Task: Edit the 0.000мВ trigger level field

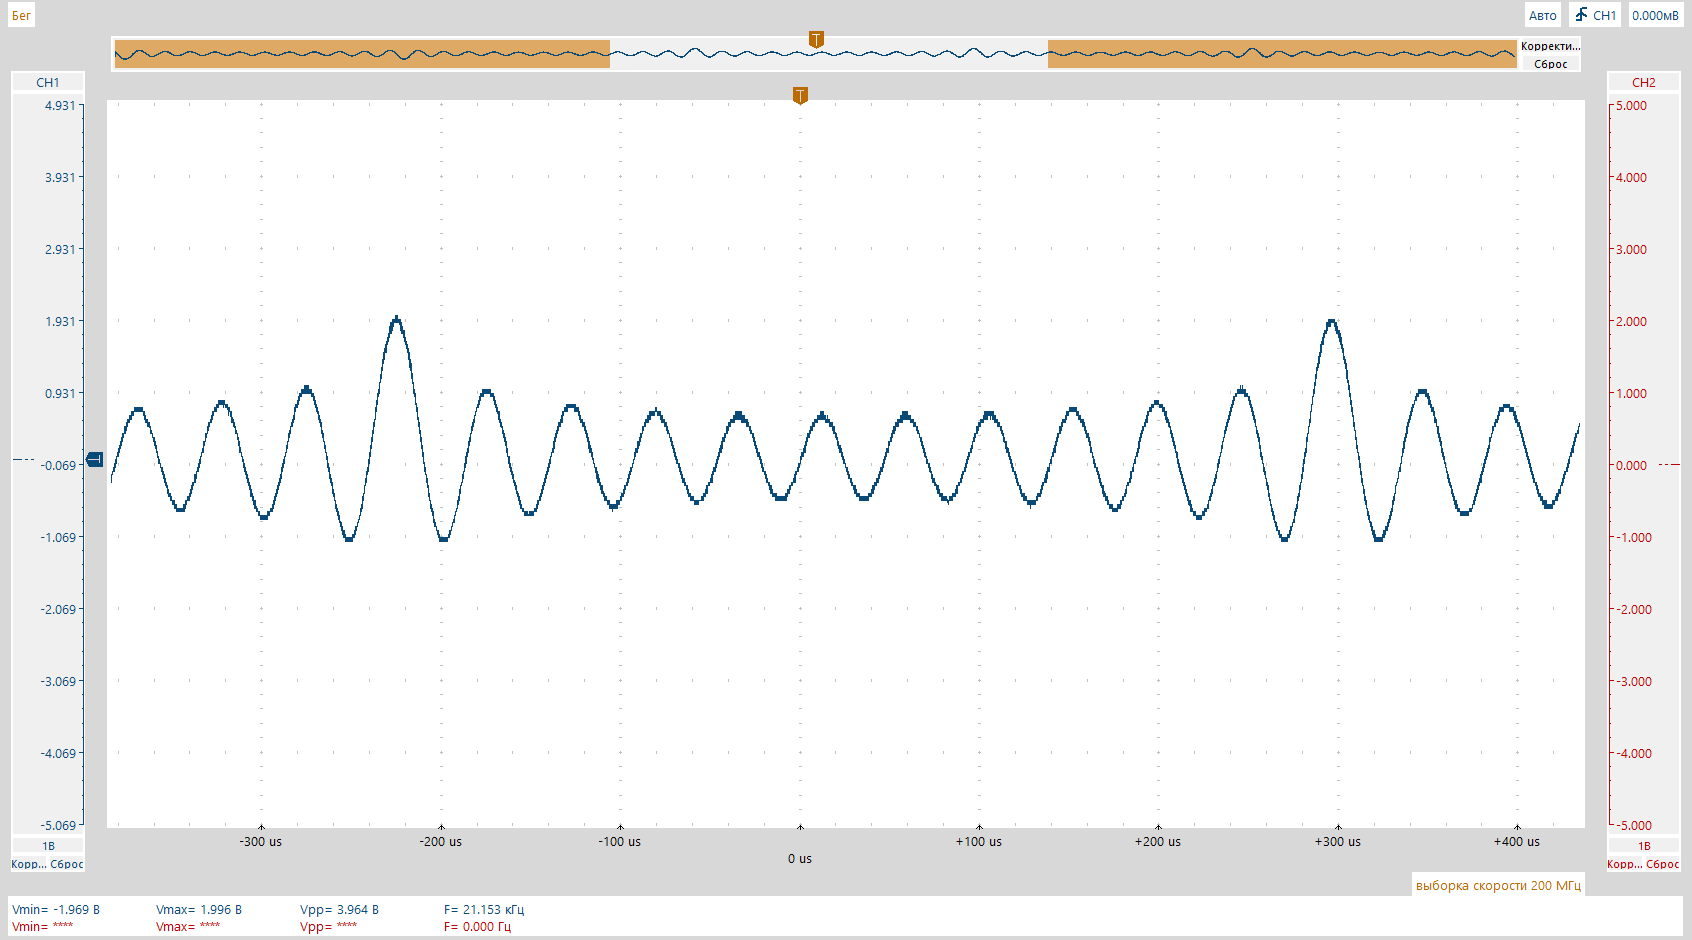Action: [1655, 15]
